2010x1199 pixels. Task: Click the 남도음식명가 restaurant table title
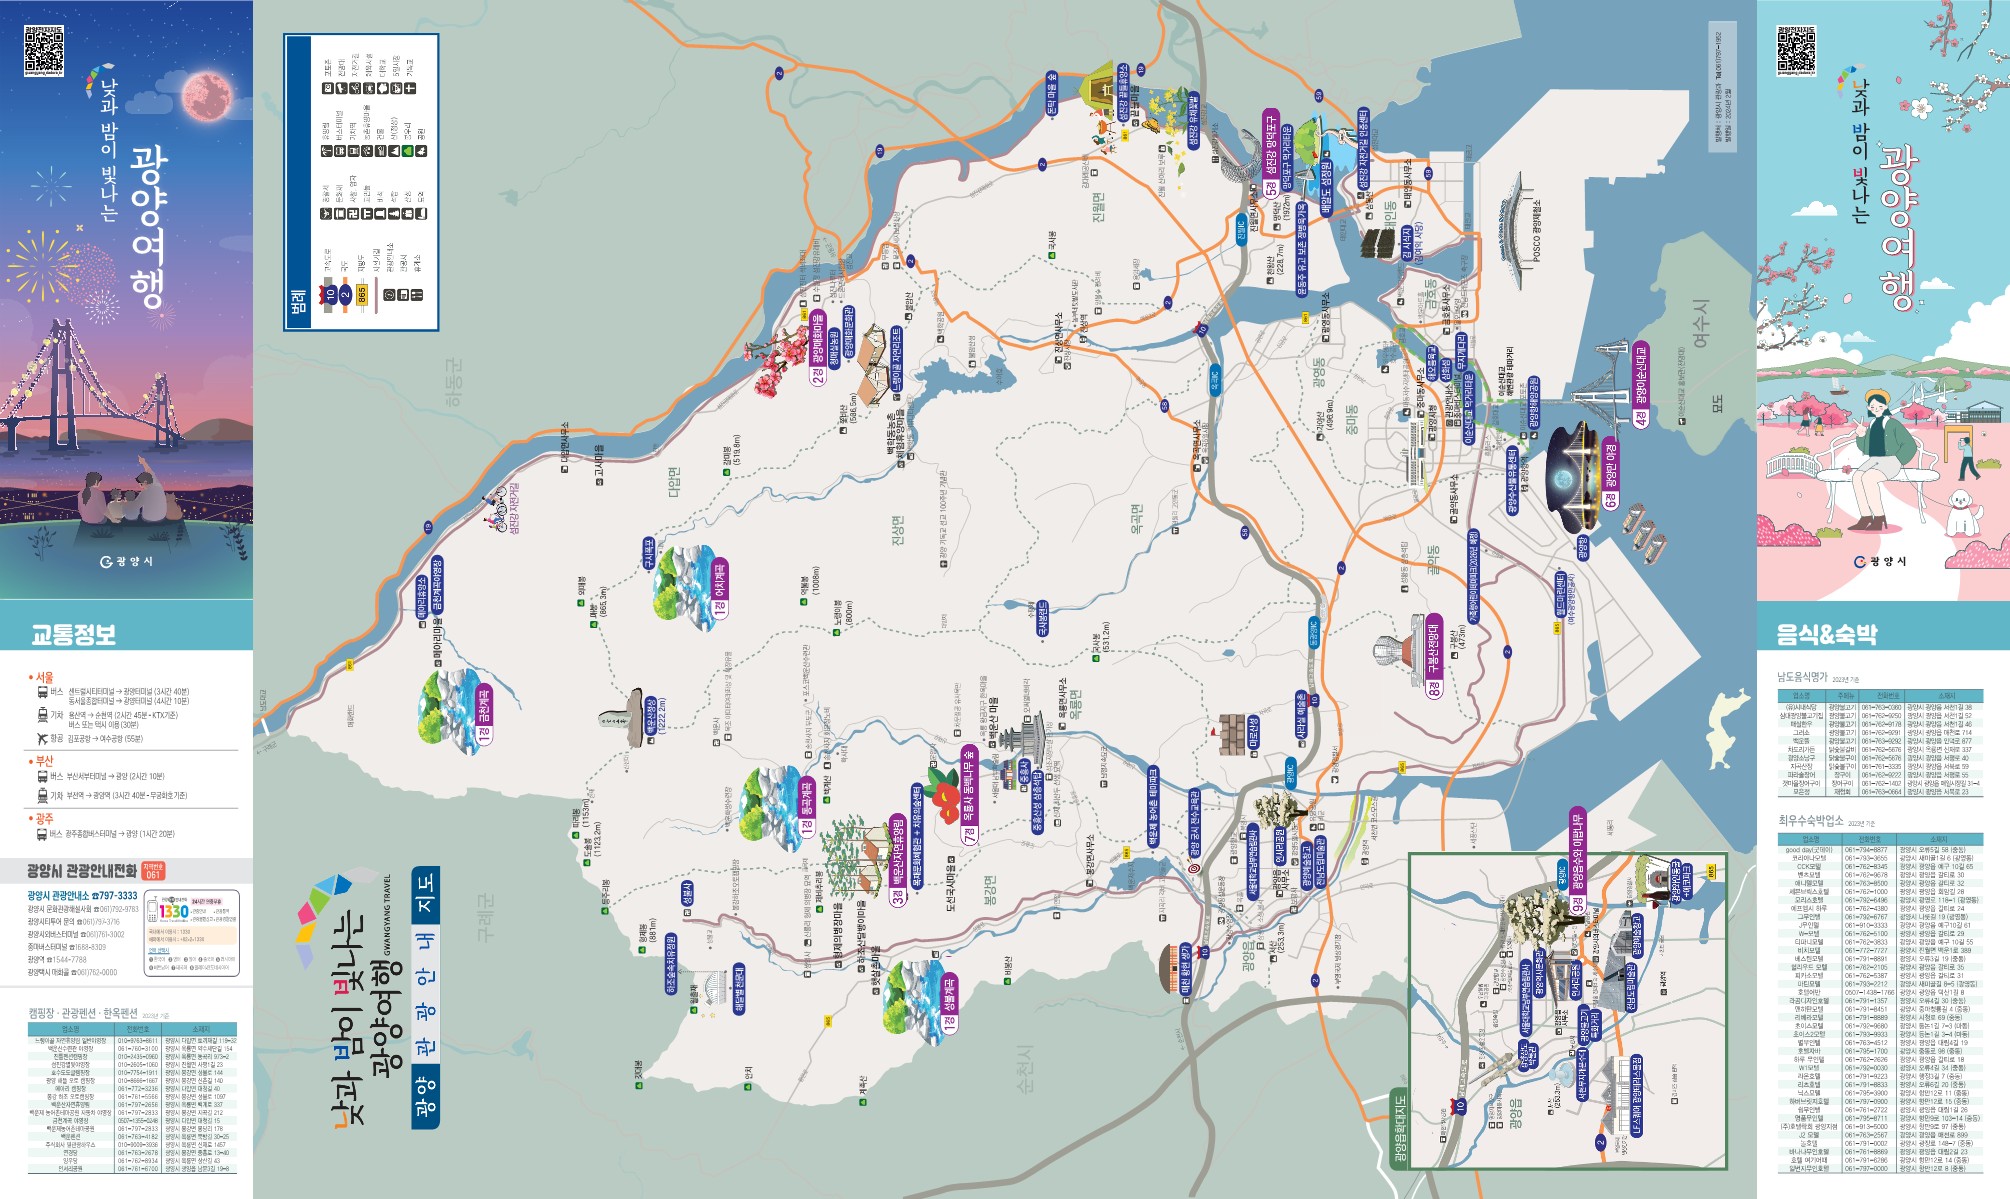click(1802, 677)
